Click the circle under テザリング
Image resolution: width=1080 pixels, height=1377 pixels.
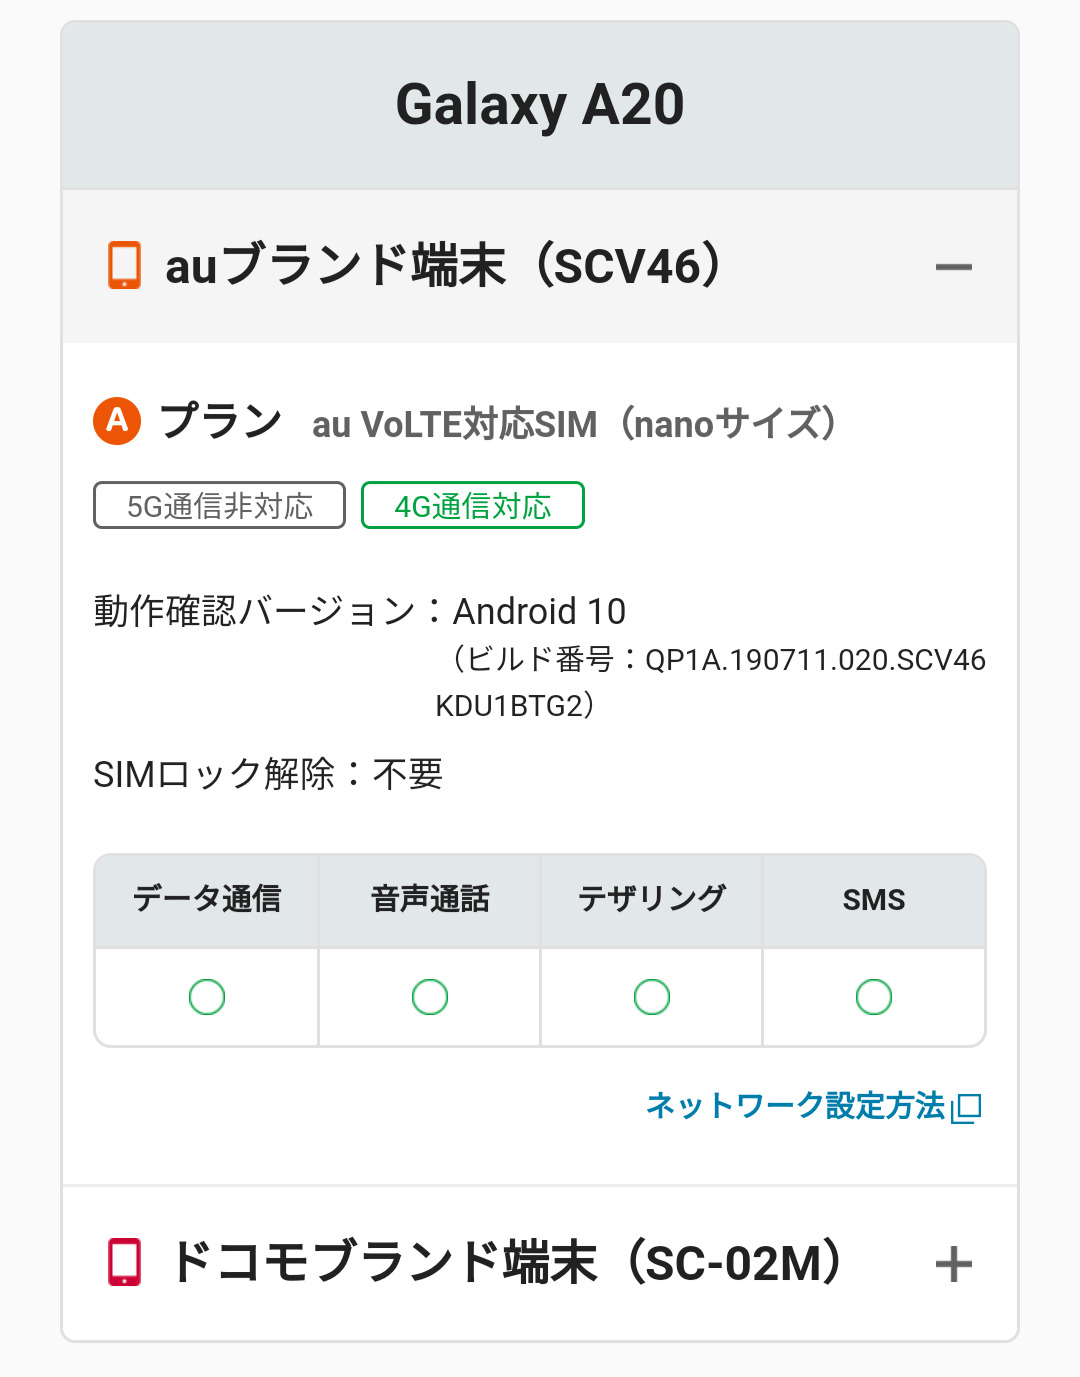pos(652,997)
